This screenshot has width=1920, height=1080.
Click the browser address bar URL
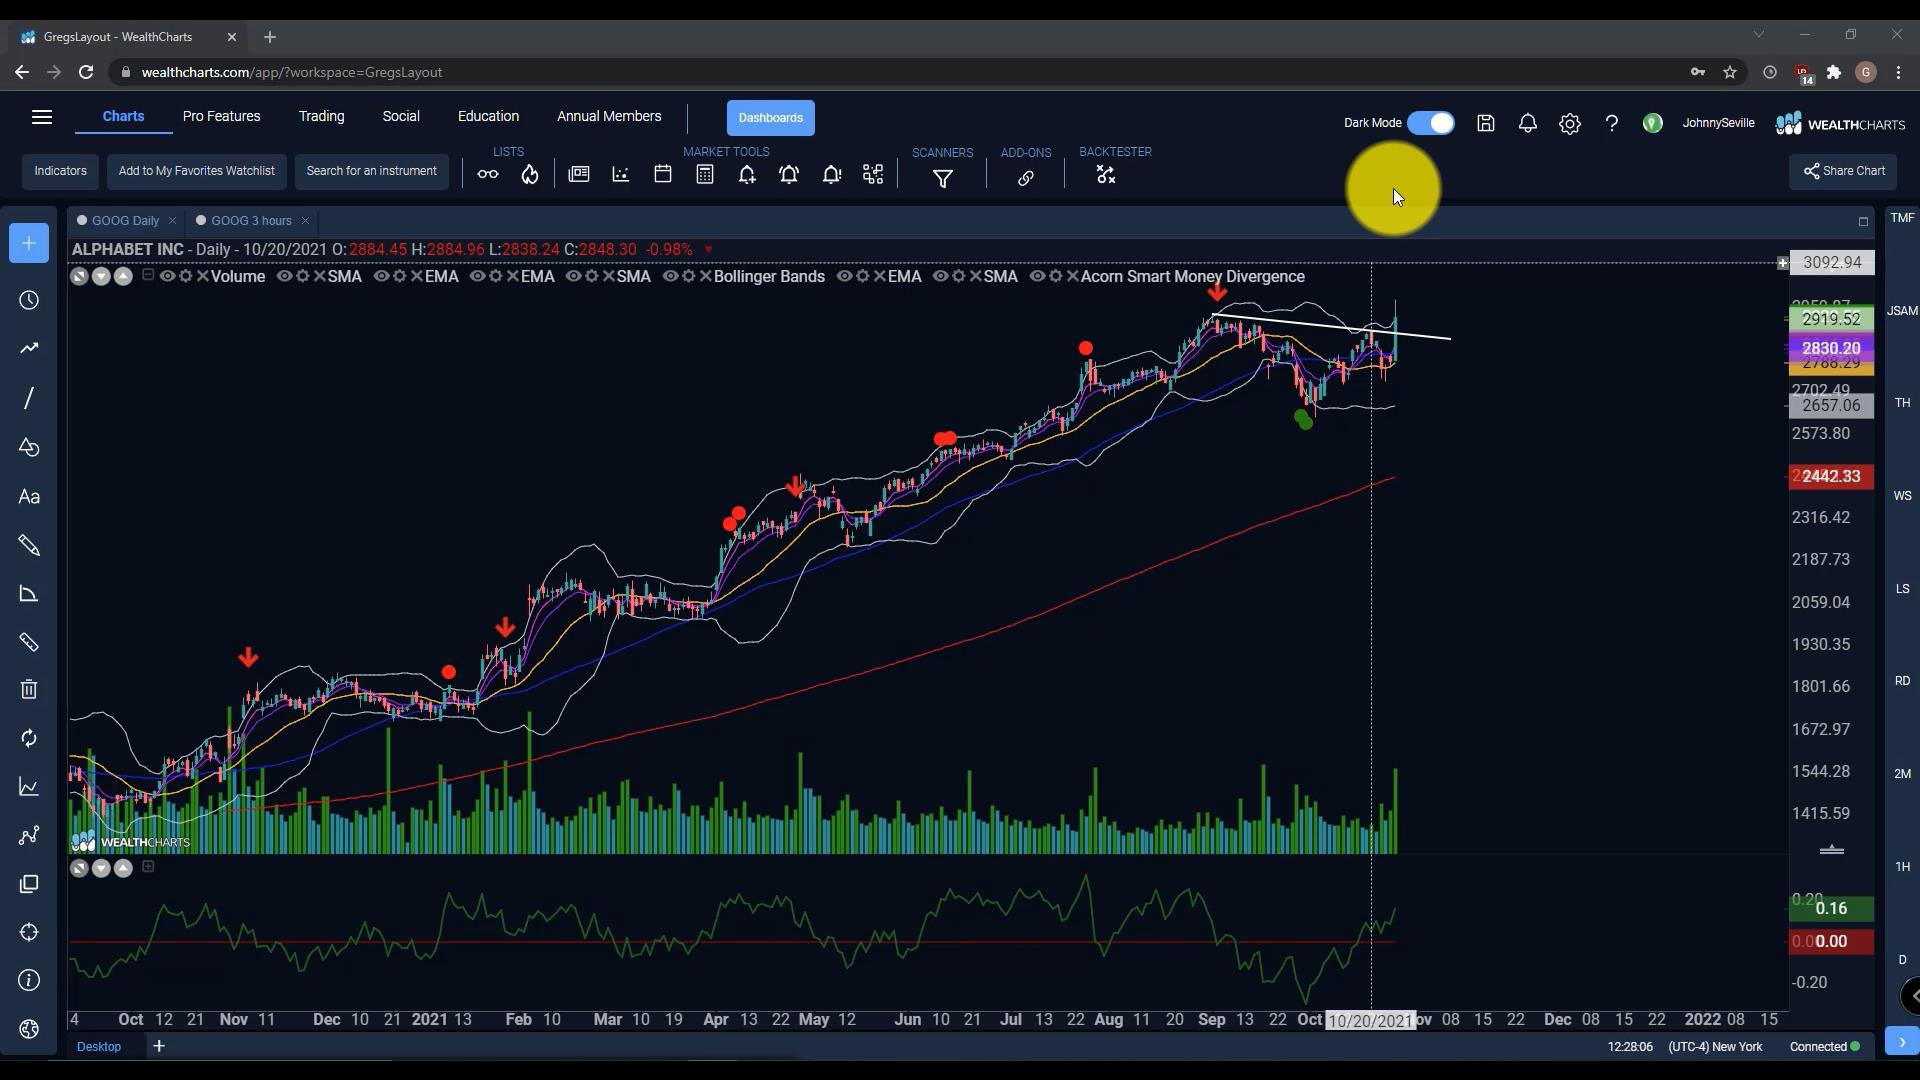point(292,72)
